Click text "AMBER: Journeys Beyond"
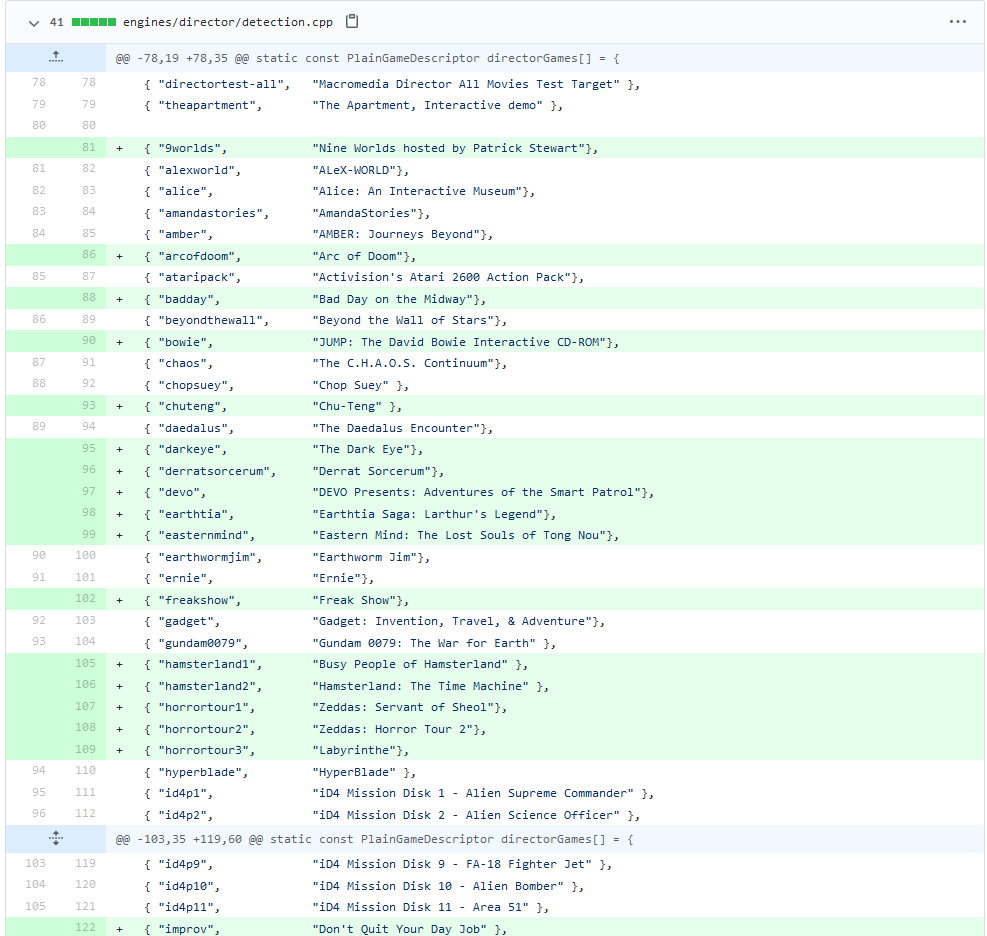The width and height of the screenshot is (987, 936). point(399,234)
